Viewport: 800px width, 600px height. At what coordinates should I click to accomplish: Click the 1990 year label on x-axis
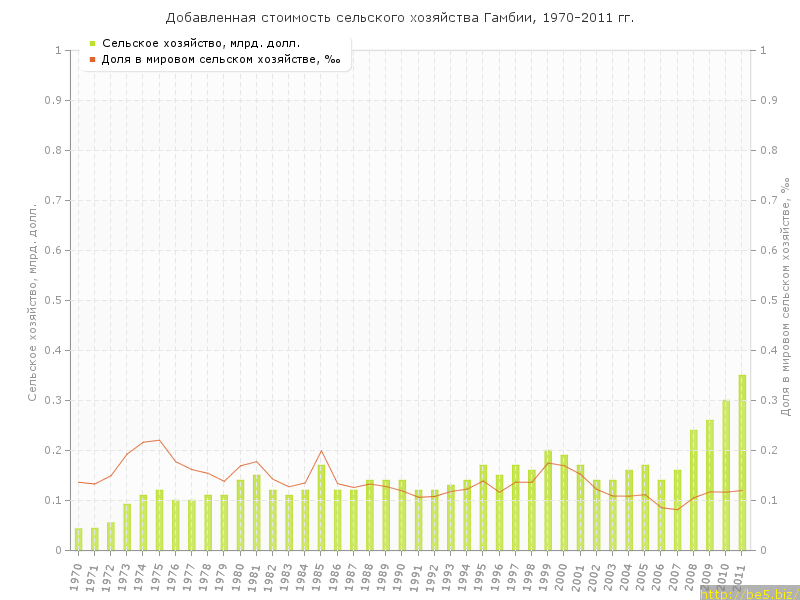point(401,574)
